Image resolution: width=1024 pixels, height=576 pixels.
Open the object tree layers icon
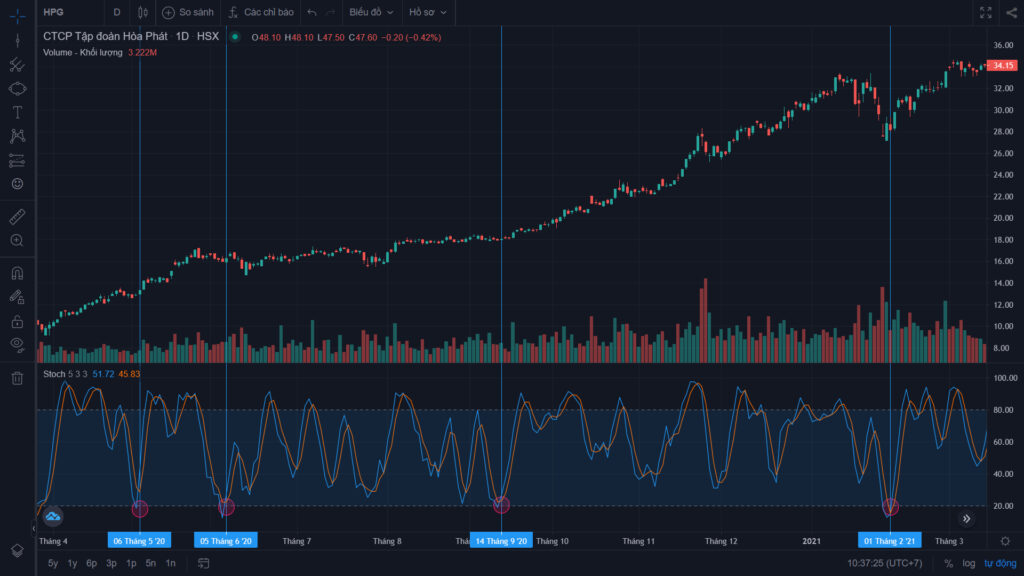[x=18, y=551]
